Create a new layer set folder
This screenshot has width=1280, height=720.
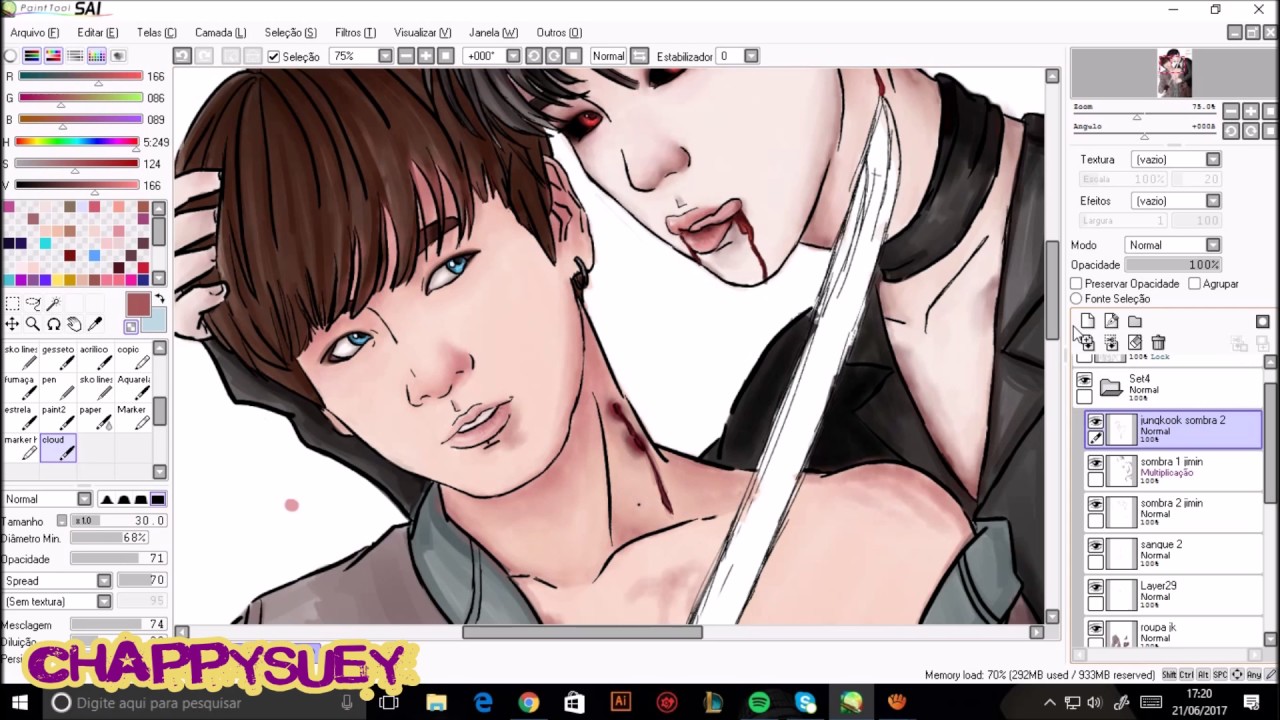(x=1135, y=321)
